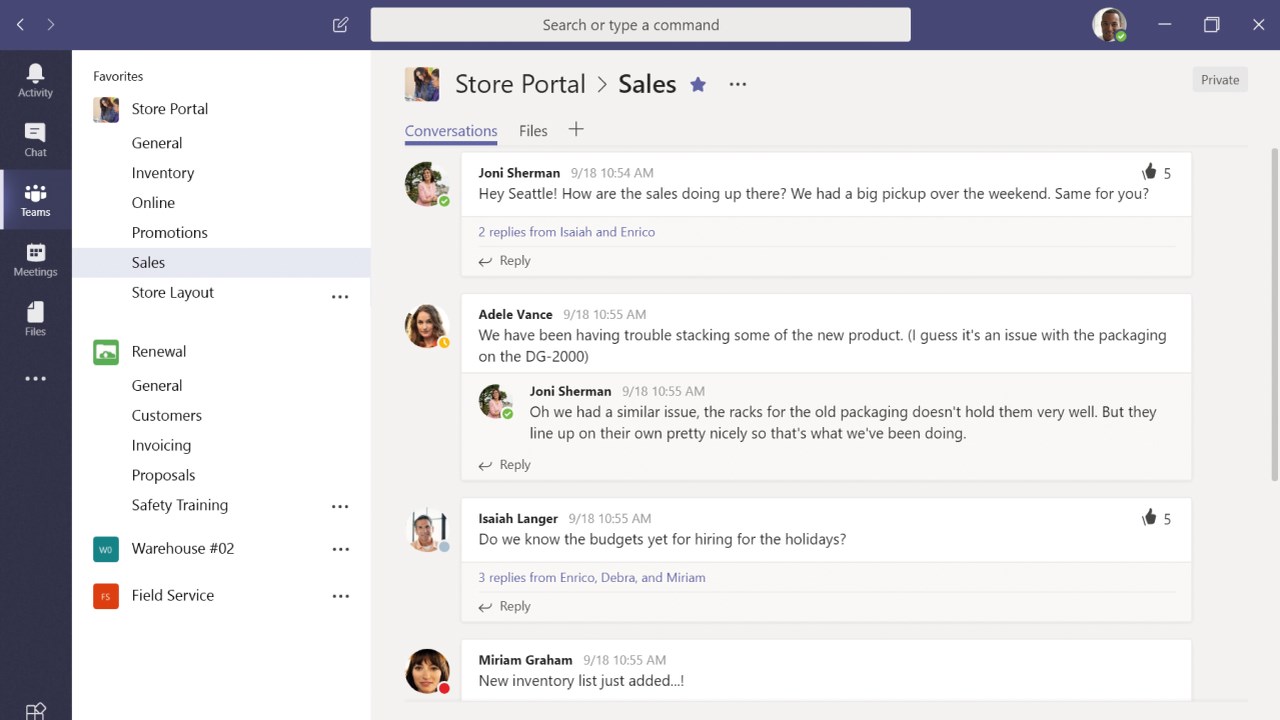The width and height of the screenshot is (1280, 720).
Task: Click thumbs up on Isaiah Langer's message
Action: coord(1149,518)
